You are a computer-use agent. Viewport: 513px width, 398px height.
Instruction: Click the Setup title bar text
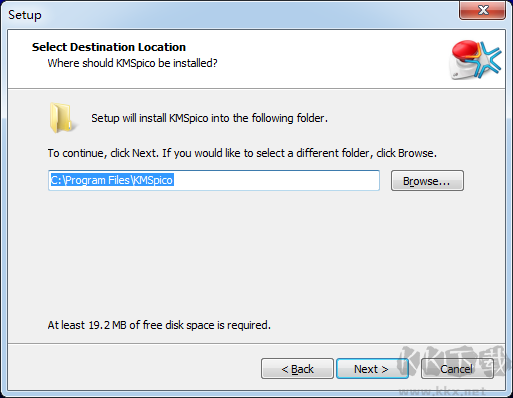pyautogui.click(x=25, y=15)
